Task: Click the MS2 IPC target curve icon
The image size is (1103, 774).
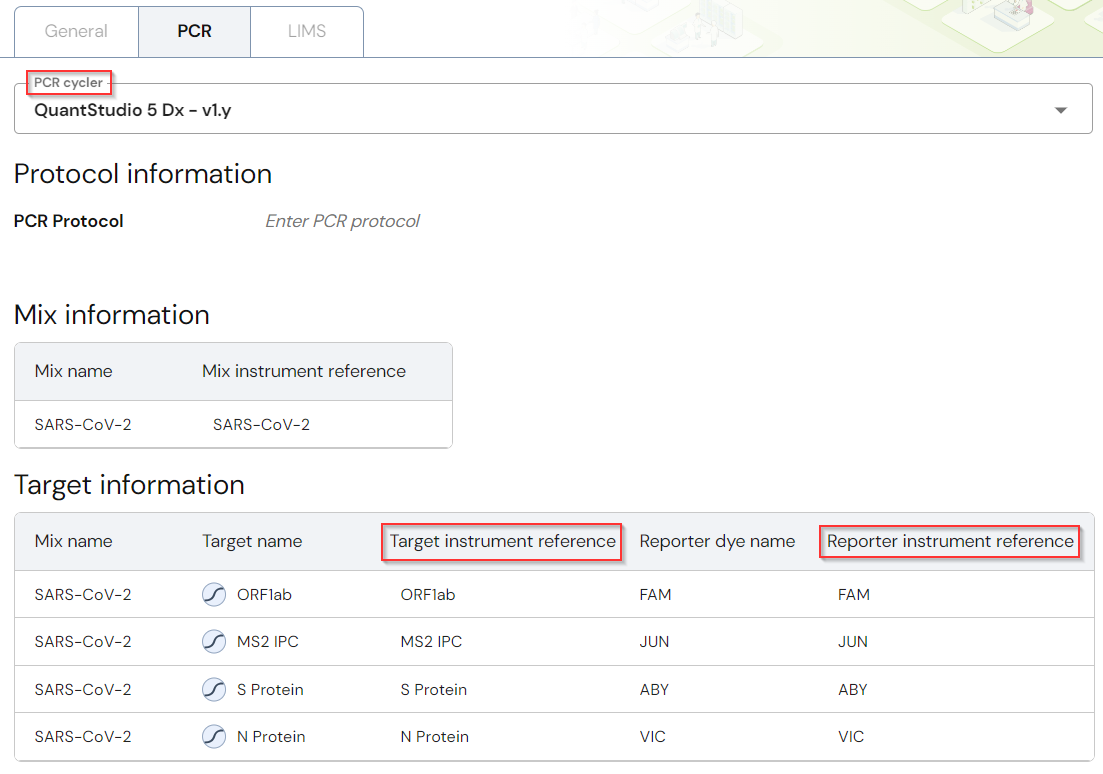Action: point(214,642)
